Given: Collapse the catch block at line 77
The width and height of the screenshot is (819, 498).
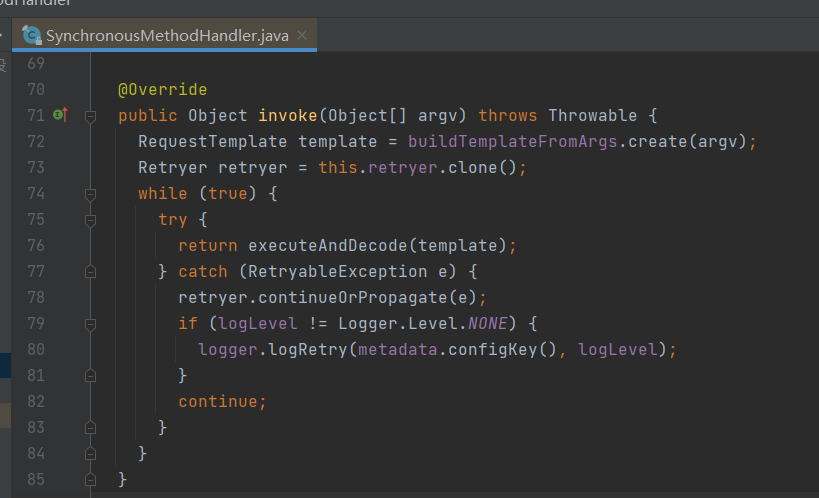Looking at the screenshot, I should pyautogui.click(x=90, y=272).
